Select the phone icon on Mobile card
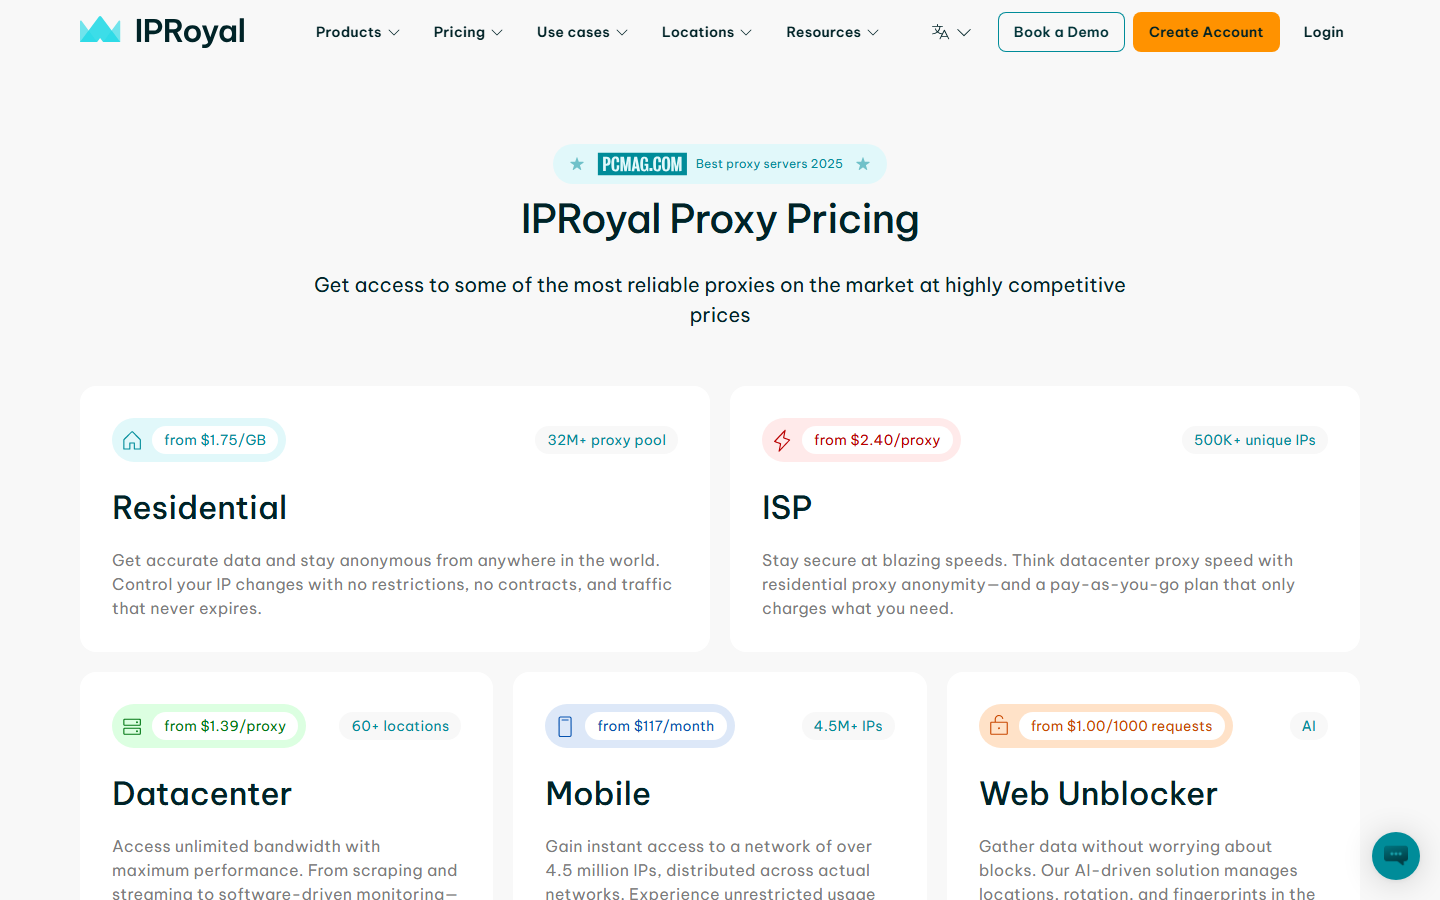The height and width of the screenshot is (900, 1440). click(x=565, y=726)
